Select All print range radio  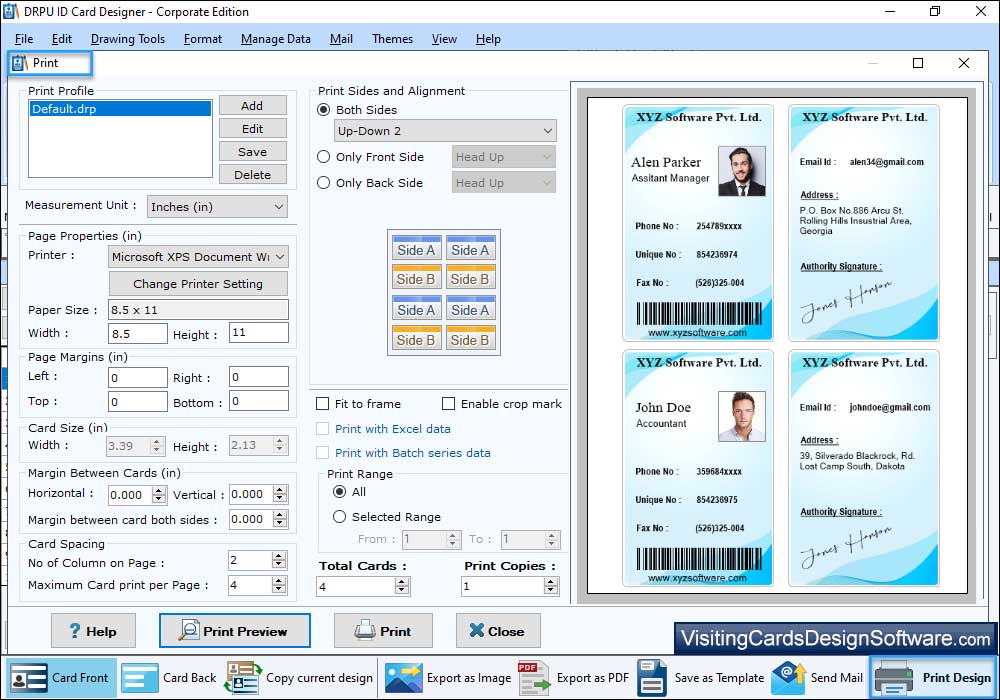click(340, 492)
